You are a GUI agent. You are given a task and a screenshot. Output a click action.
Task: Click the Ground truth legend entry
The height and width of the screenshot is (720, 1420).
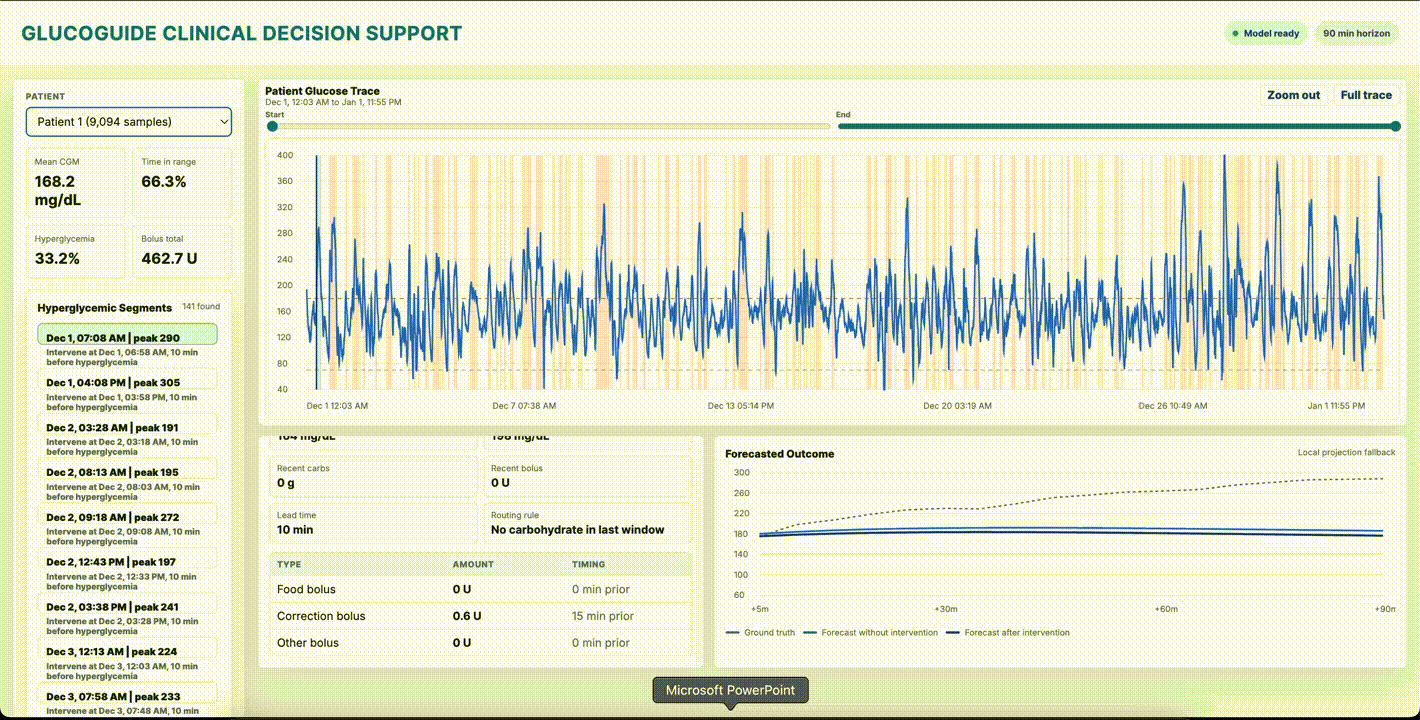click(x=760, y=633)
